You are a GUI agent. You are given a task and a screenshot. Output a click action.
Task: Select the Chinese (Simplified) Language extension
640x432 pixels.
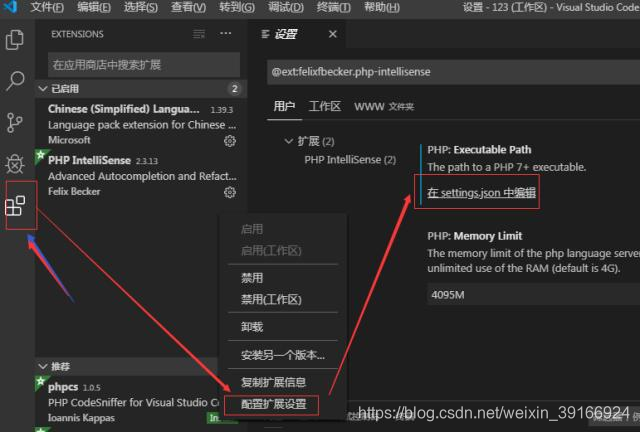pos(141,125)
